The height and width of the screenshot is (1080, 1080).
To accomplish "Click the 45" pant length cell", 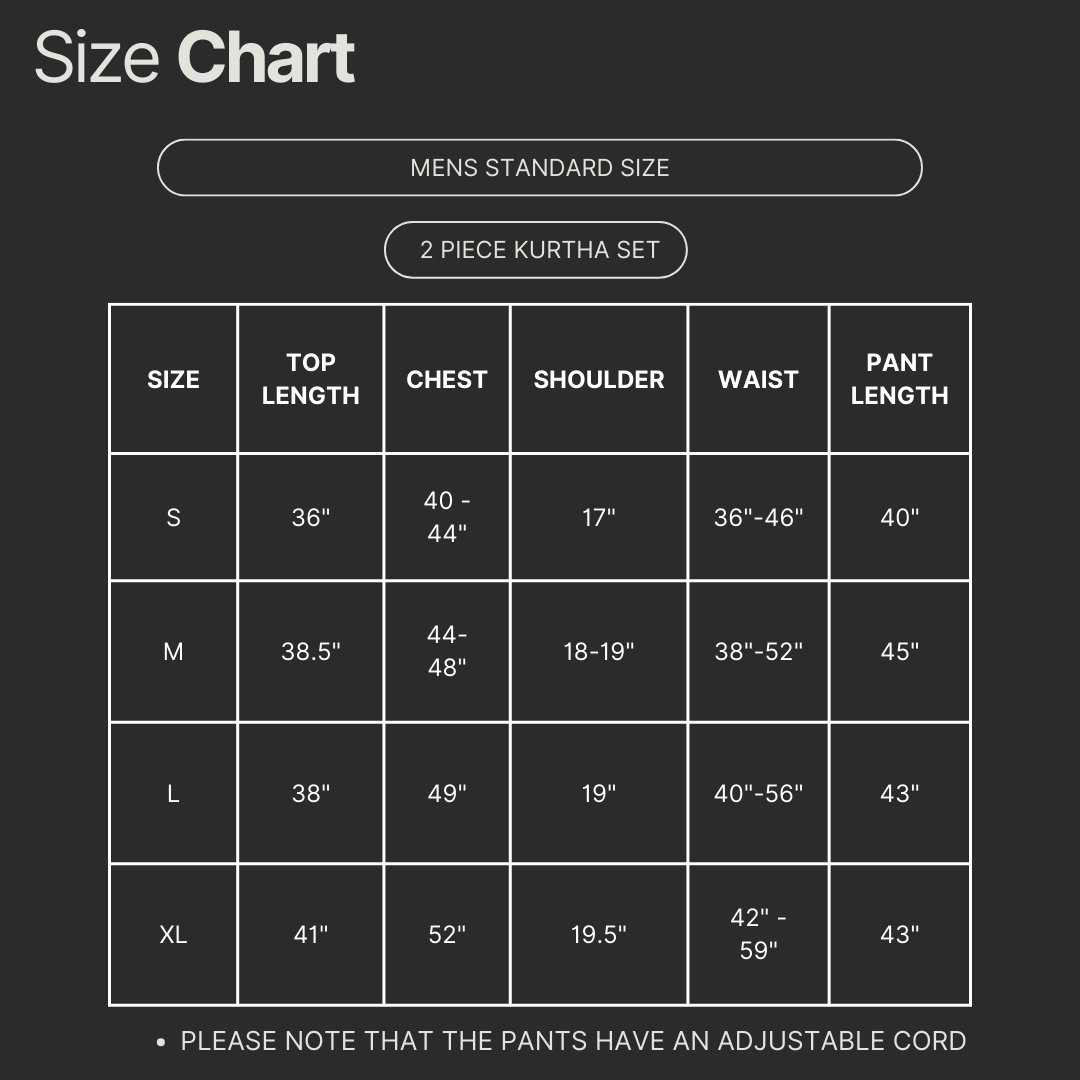I will pos(899,652).
